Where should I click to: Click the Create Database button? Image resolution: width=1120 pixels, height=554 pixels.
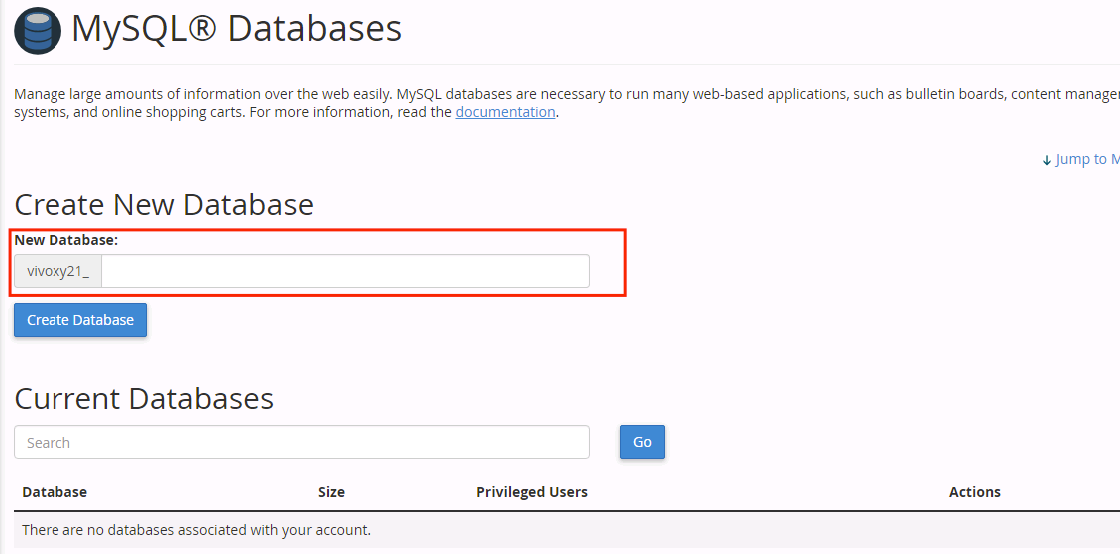tap(81, 320)
